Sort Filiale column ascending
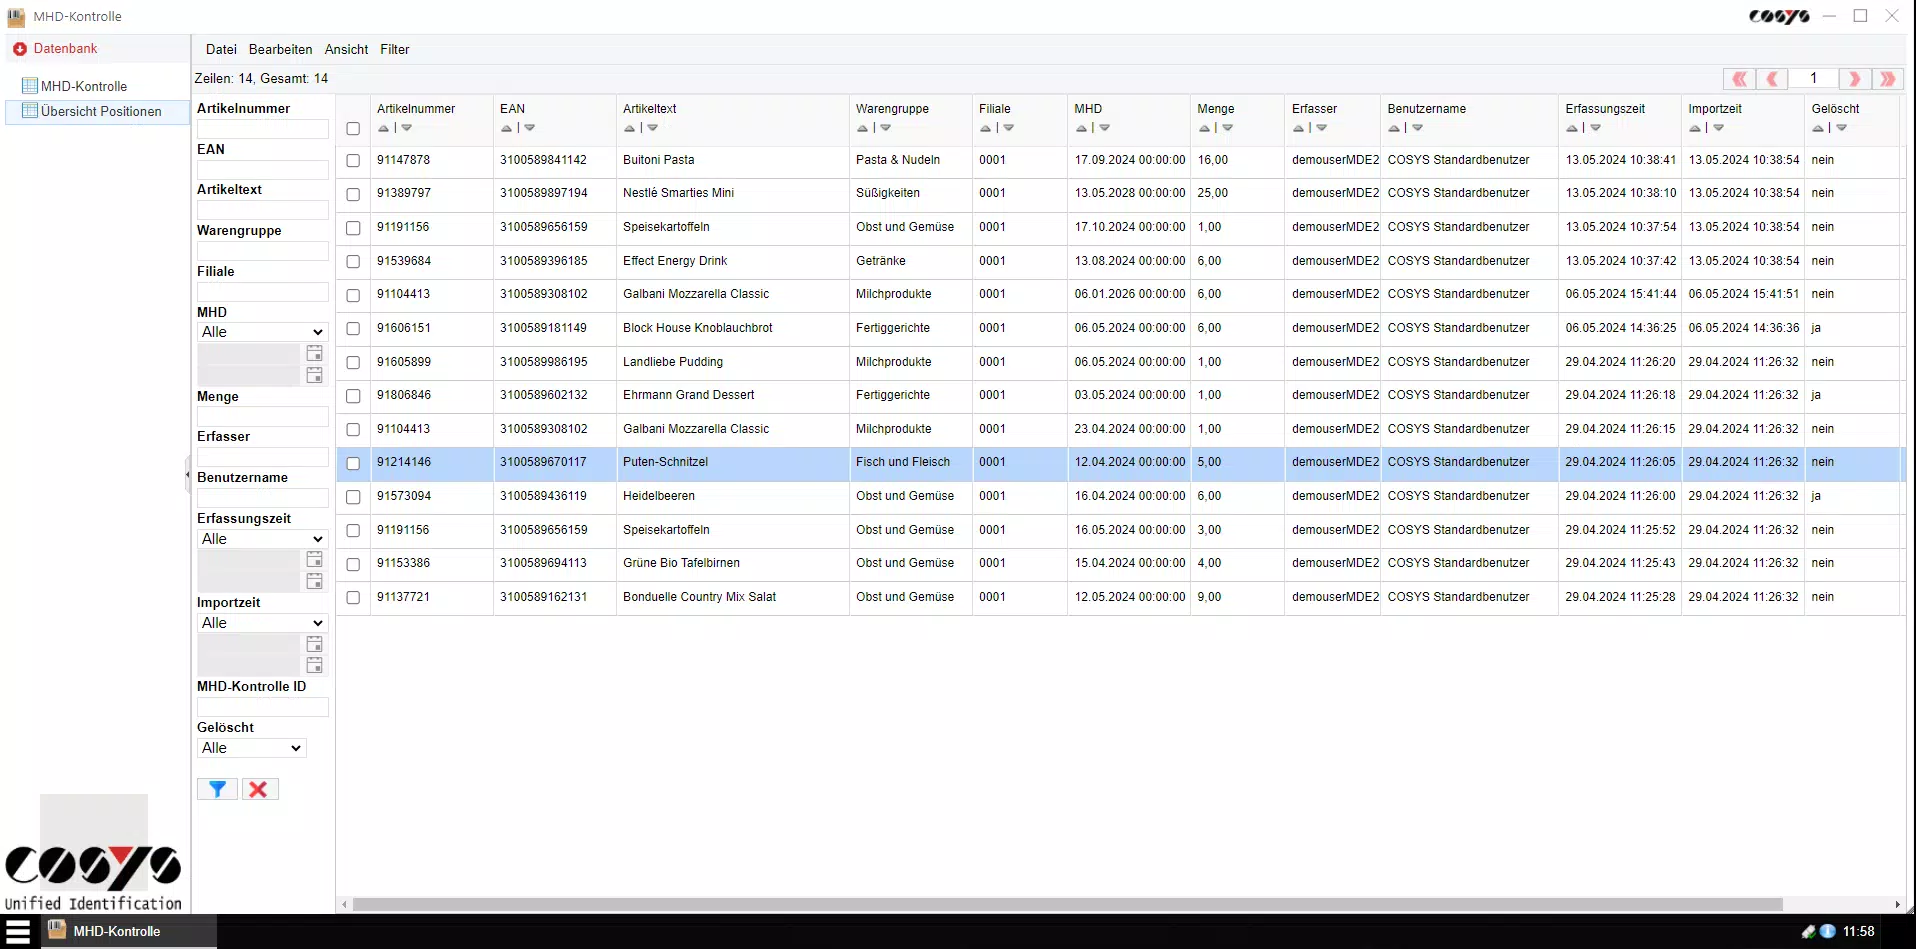 point(985,128)
